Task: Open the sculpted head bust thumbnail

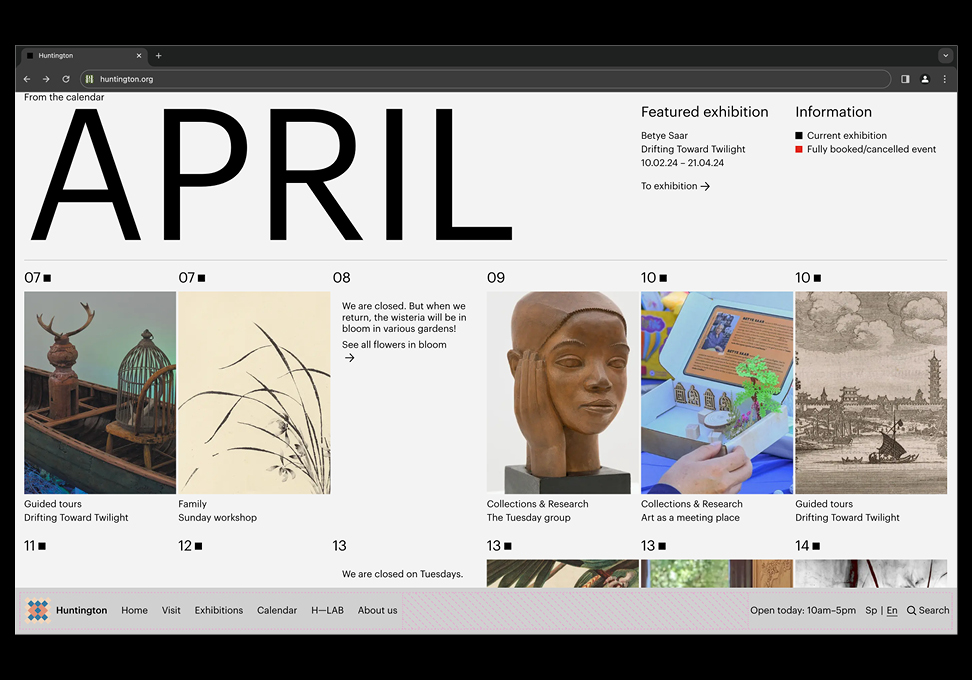Action: click(562, 392)
